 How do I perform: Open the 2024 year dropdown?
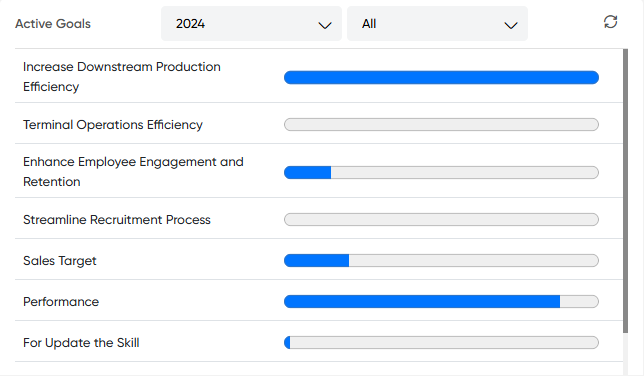pos(251,23)
